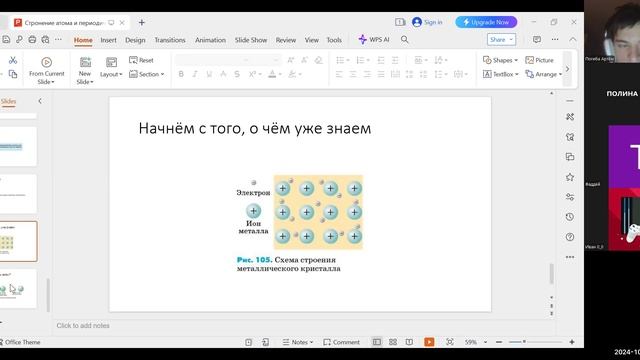Image resolution: width=640 pixels, height=360 pixels.
Task: Switch to the Insert tab
Action: point(109,40)
